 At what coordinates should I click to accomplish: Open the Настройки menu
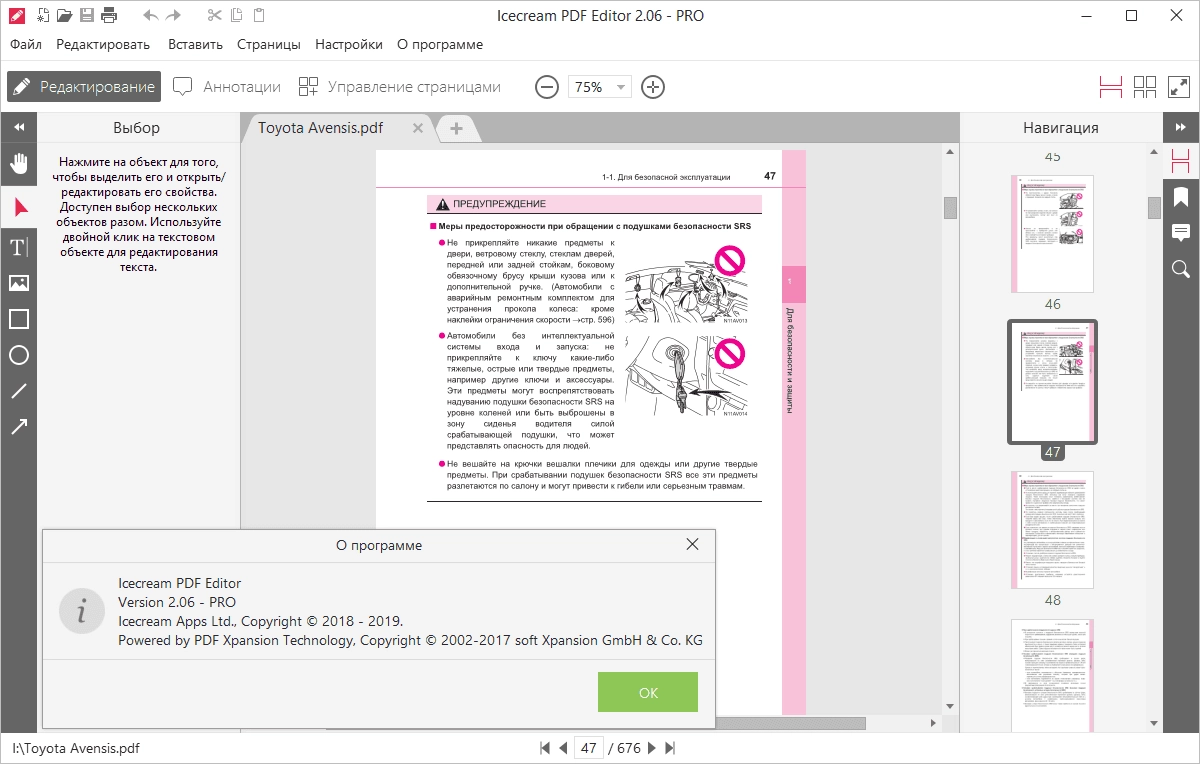(x=349, y=44)
